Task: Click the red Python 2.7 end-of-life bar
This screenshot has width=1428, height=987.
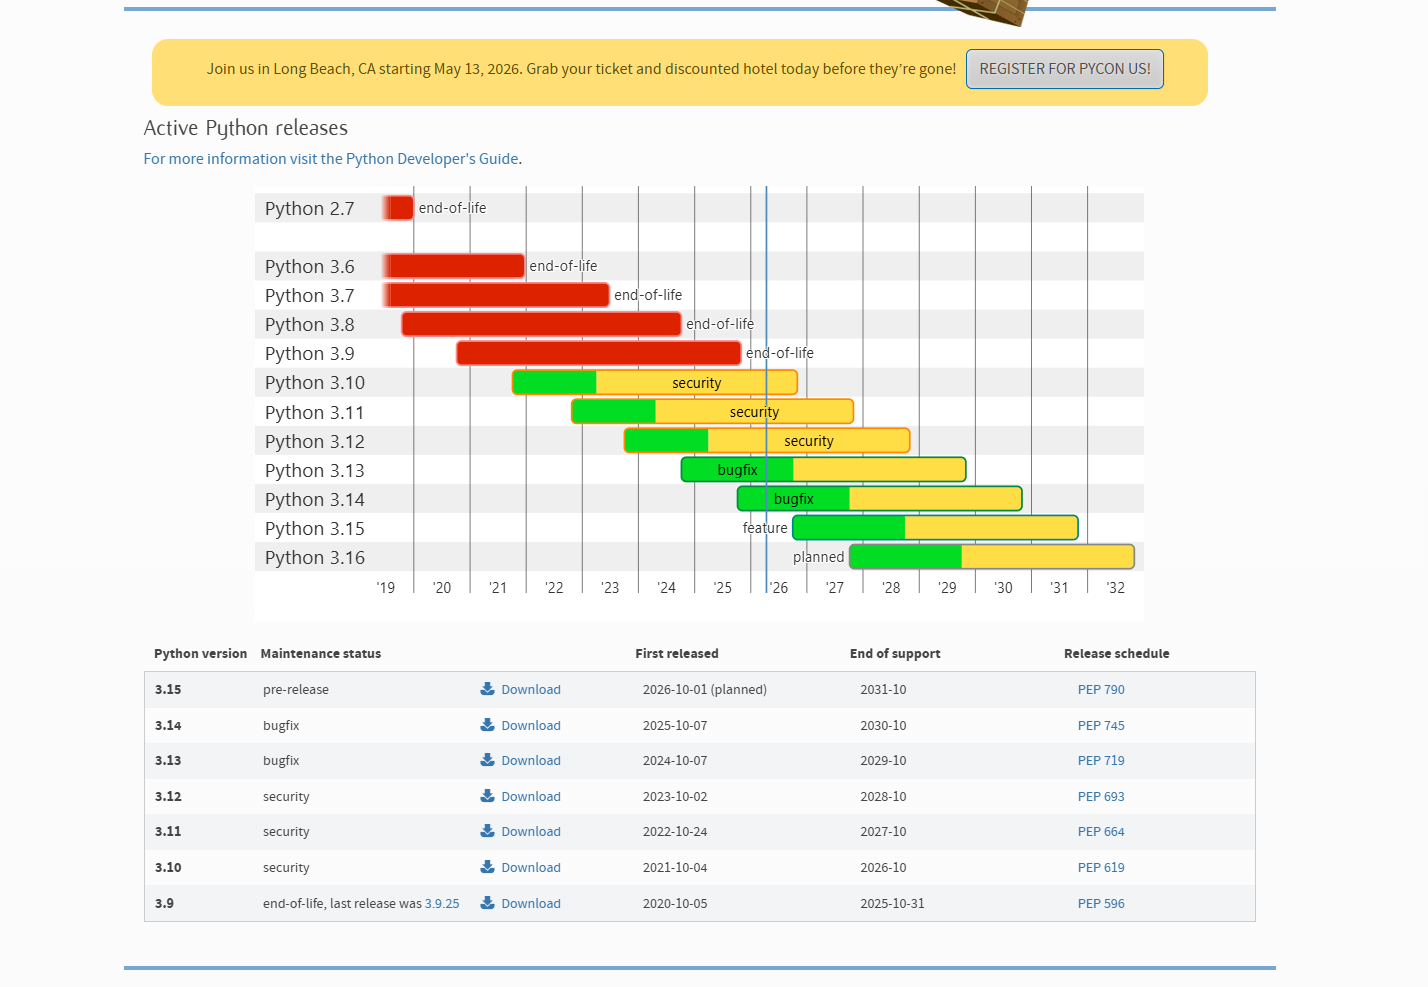Action: click(x=398, y=208)
